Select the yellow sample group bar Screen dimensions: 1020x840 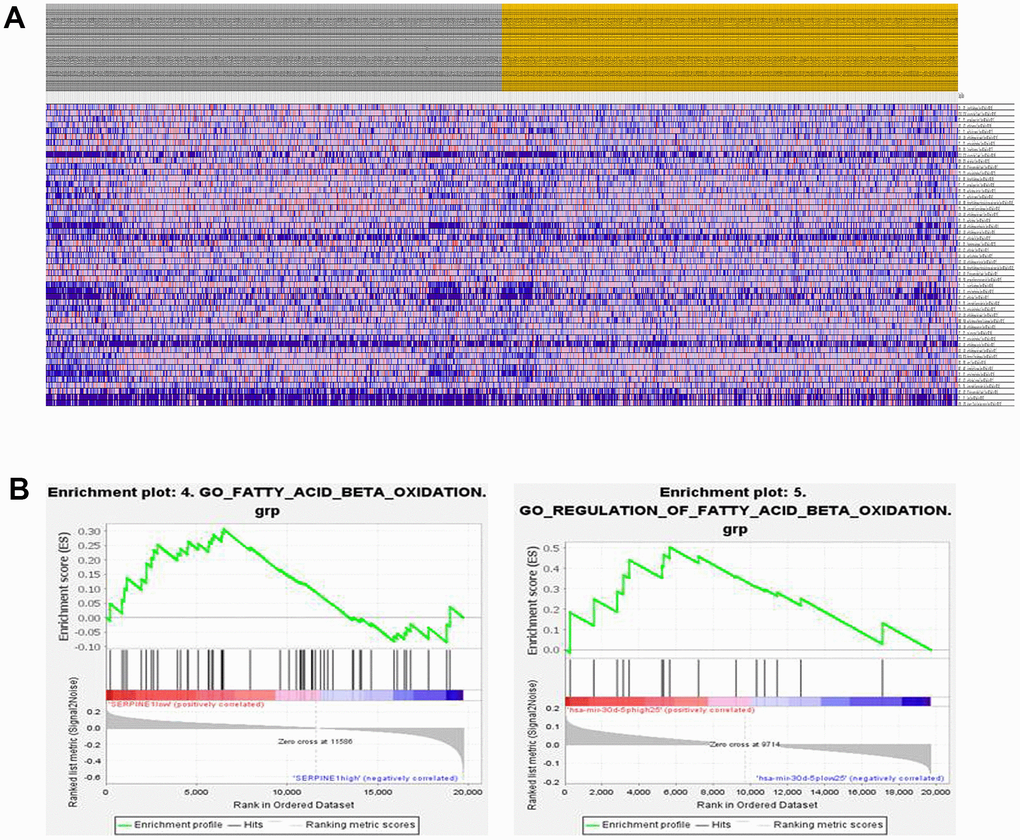coord(729,48)
